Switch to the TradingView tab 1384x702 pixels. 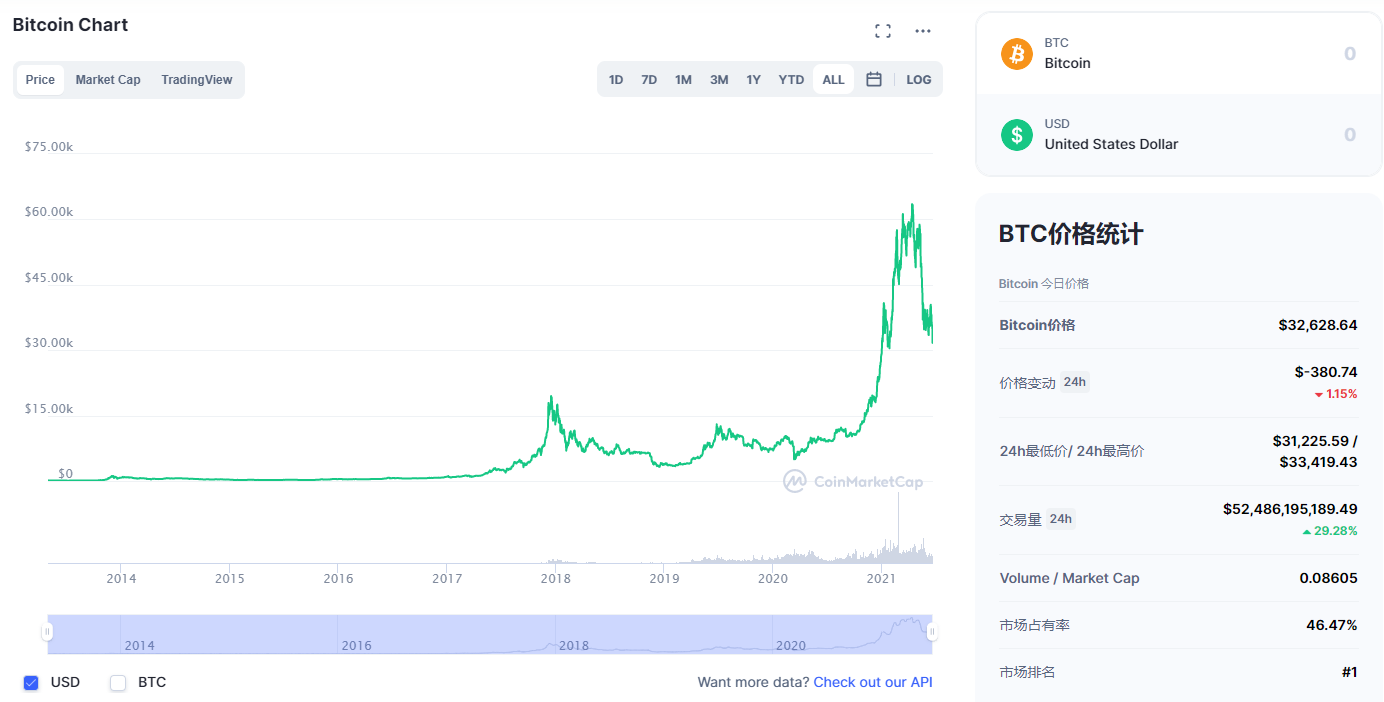pos(197,80)
